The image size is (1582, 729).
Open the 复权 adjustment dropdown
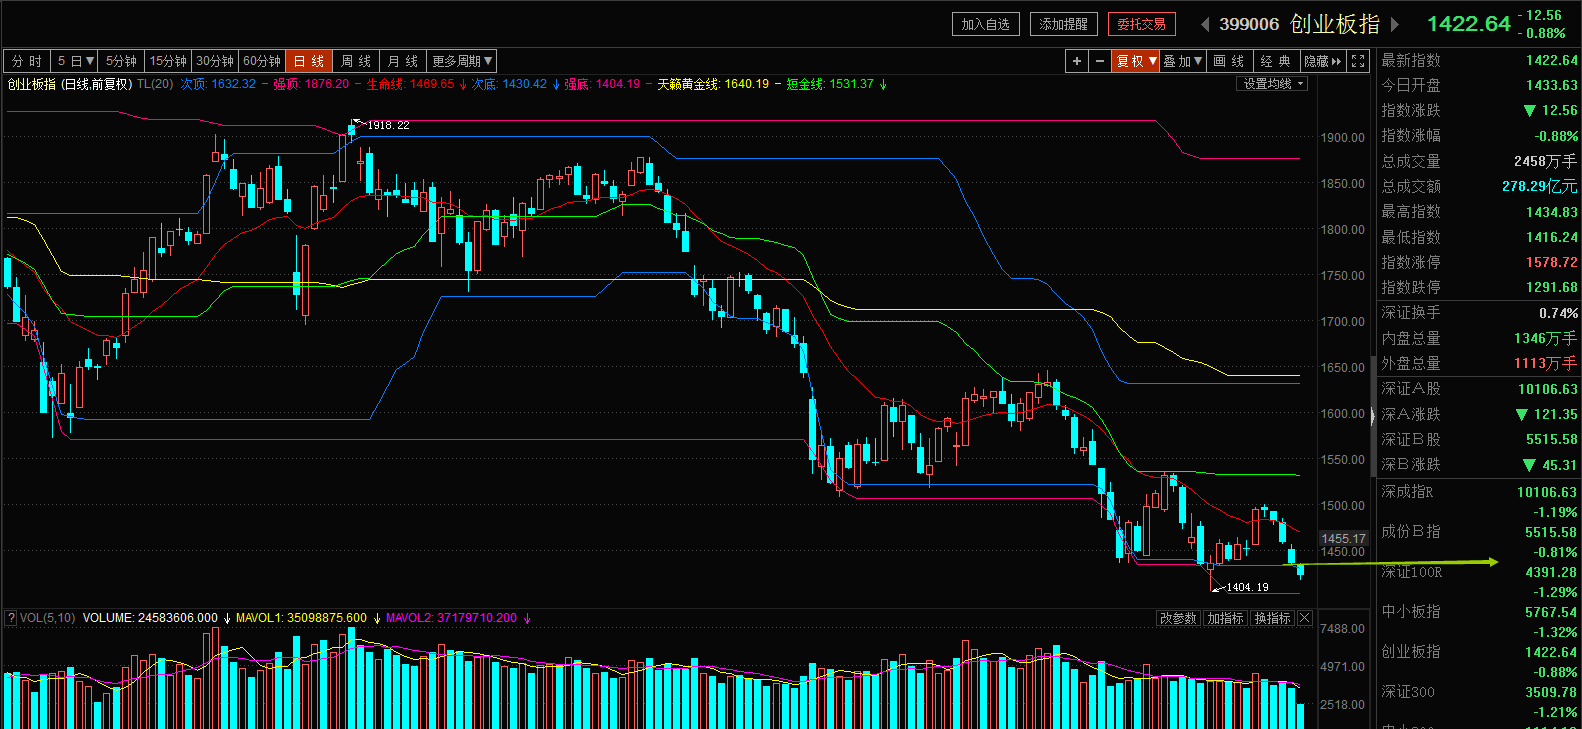point(1136,61)
